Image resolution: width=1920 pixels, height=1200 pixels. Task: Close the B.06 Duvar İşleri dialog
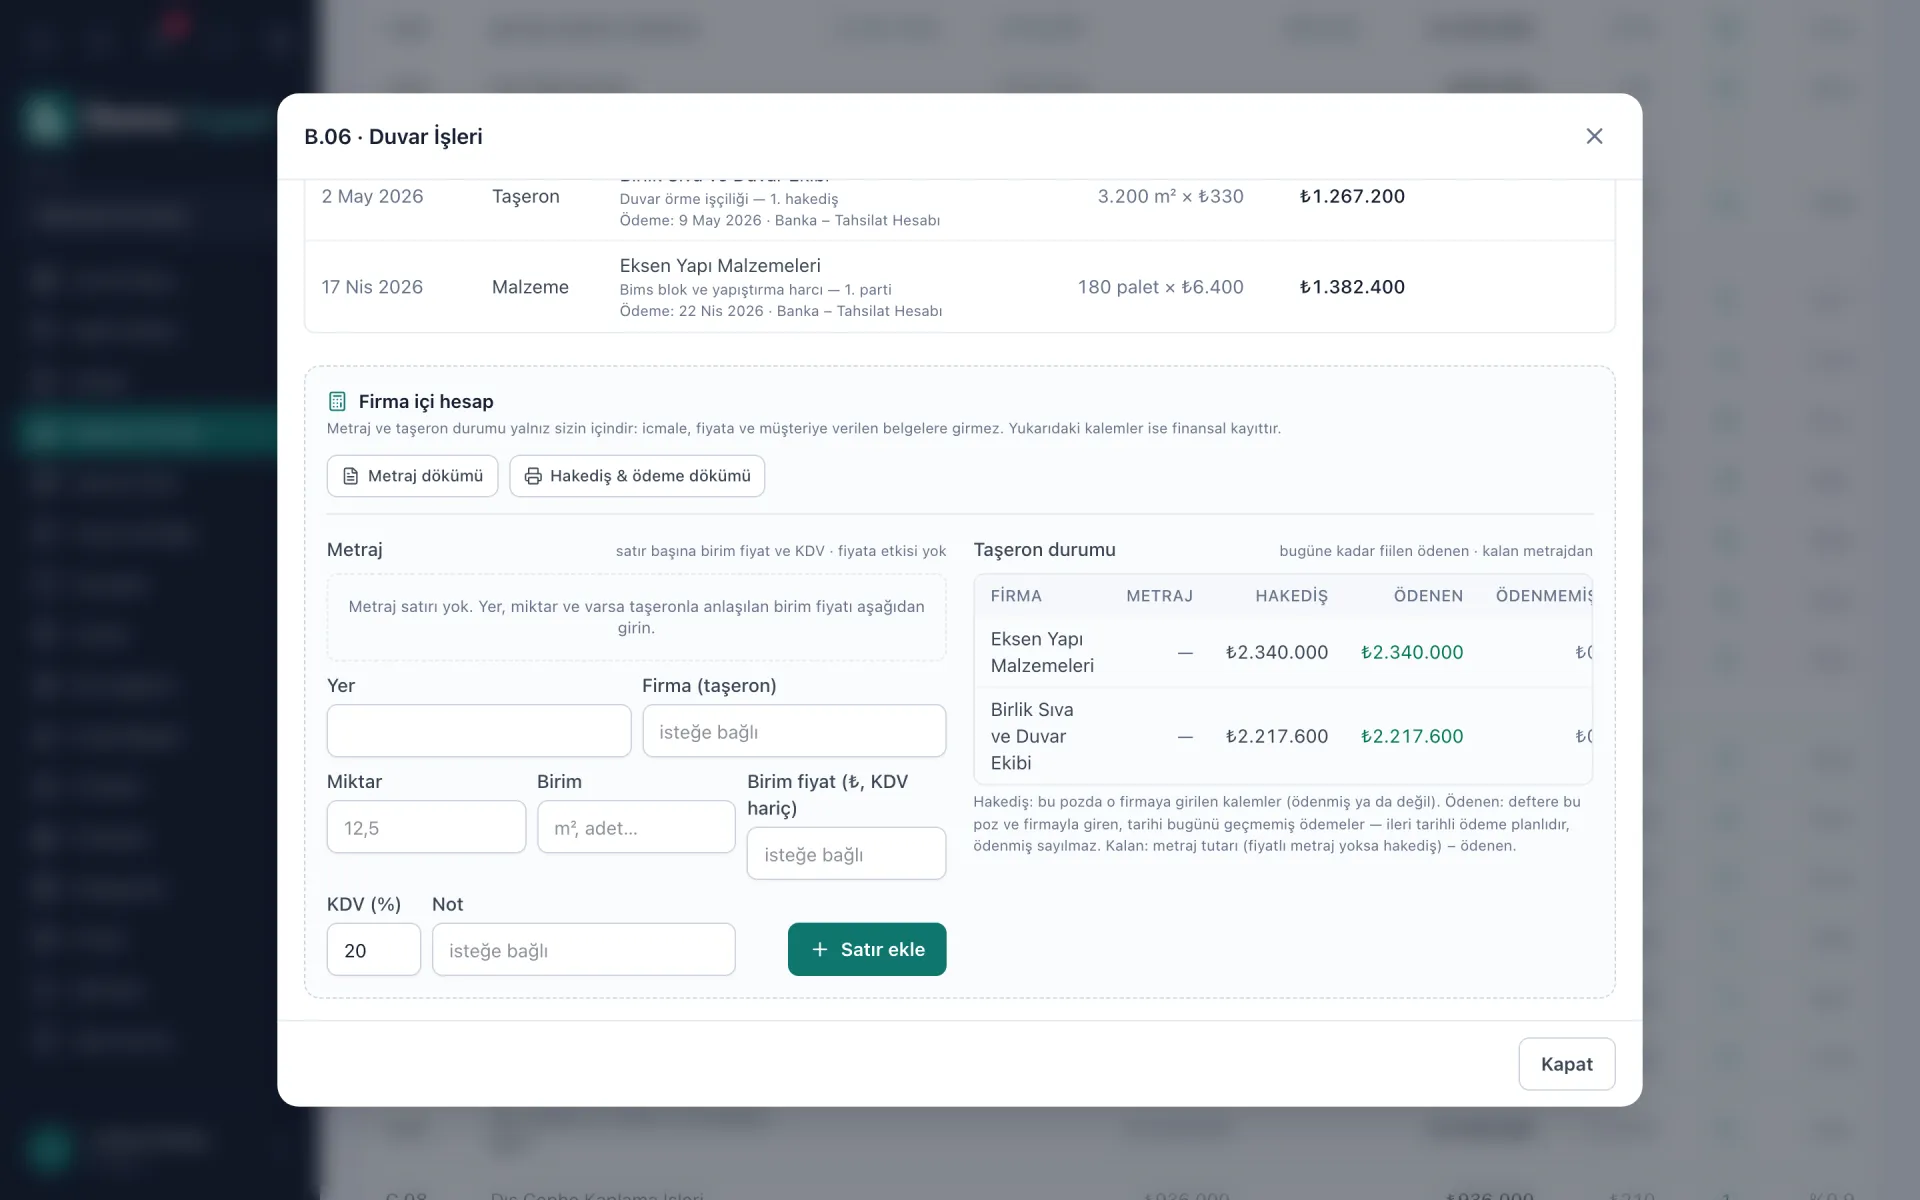click(x=1594, y=136)
